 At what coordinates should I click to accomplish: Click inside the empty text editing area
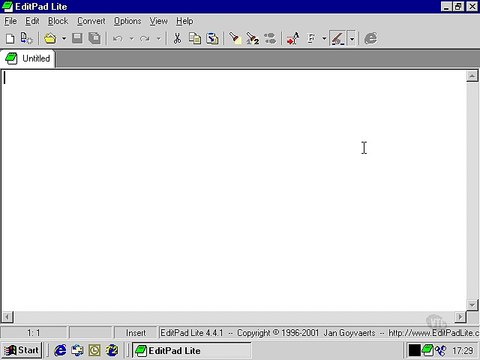(x=233, y=190)
